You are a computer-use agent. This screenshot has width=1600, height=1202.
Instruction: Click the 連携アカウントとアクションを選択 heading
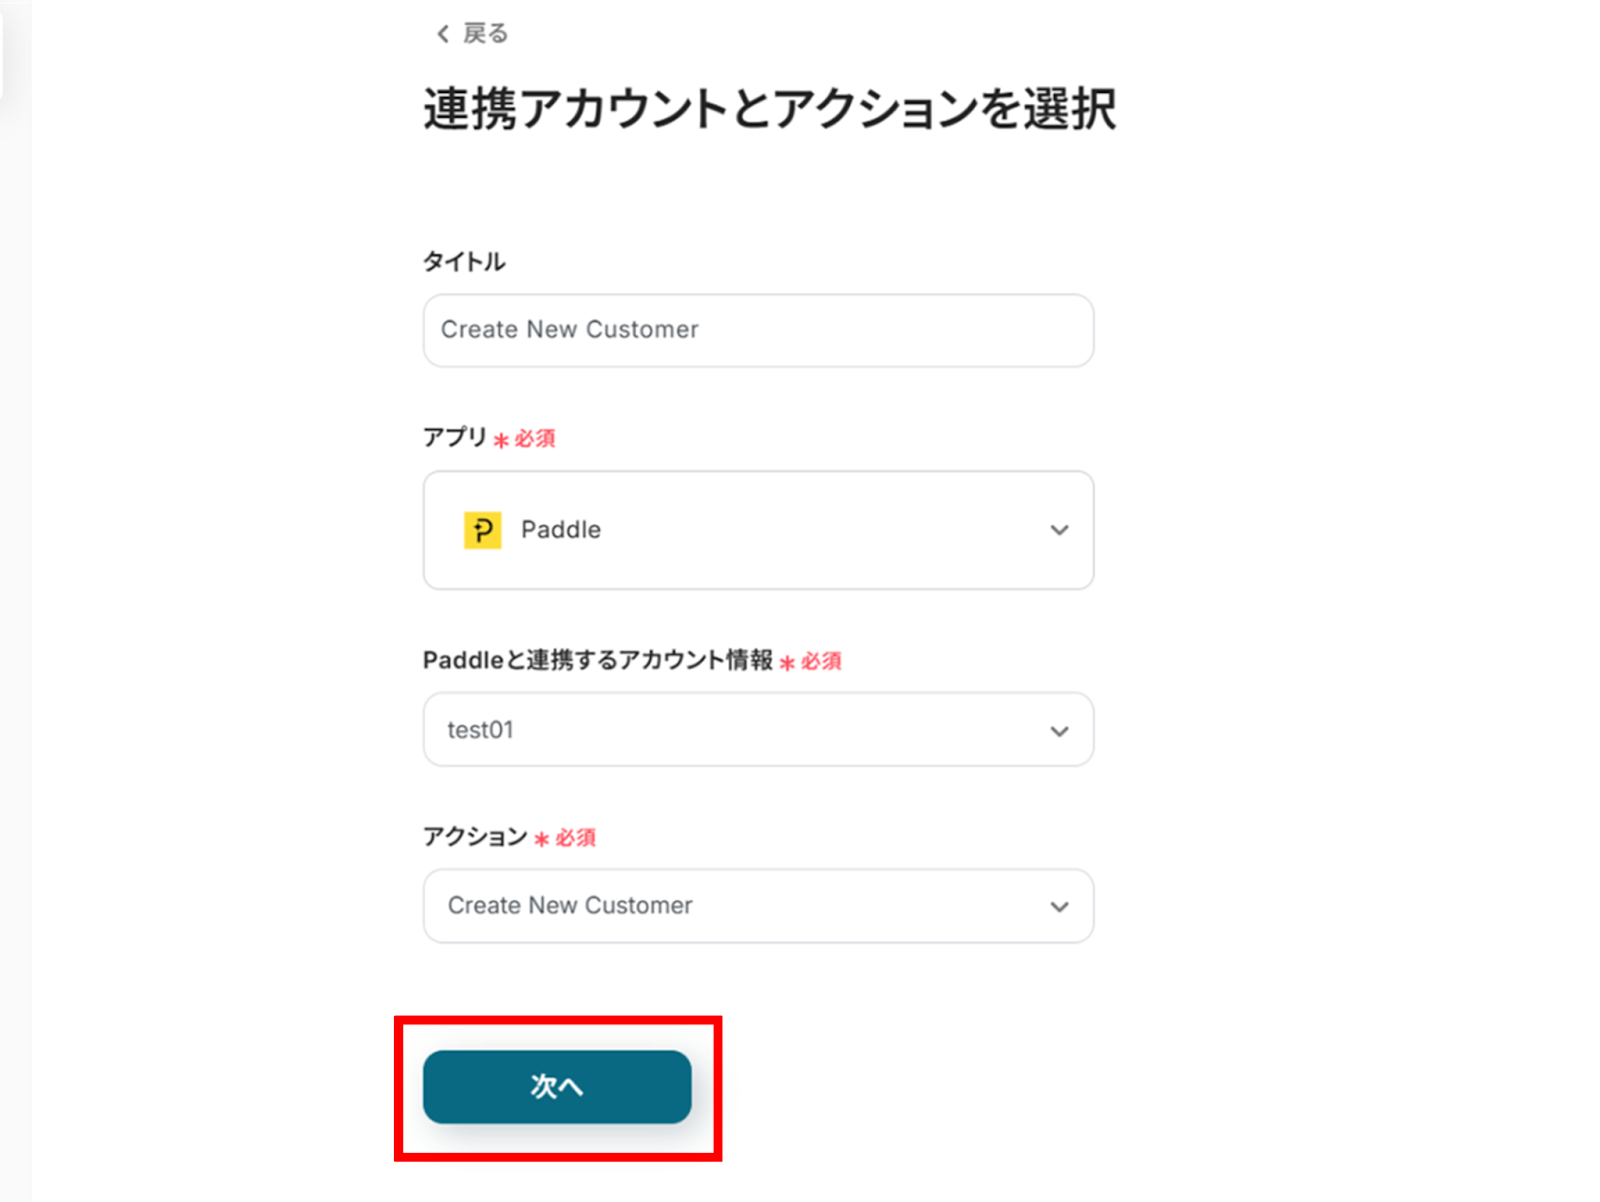[769, 109]
